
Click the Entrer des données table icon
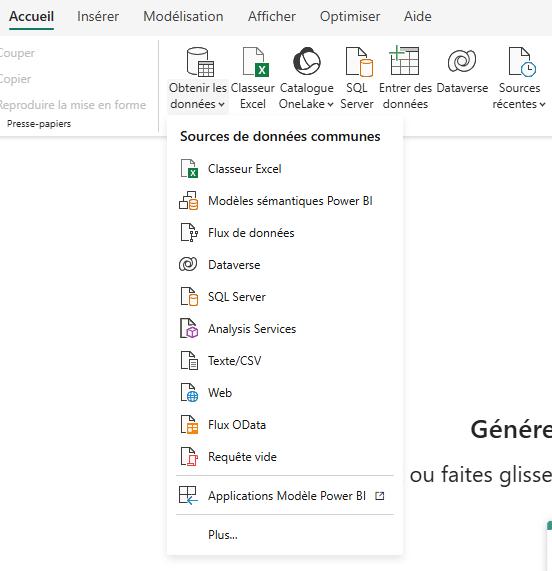tap(404, 60)
